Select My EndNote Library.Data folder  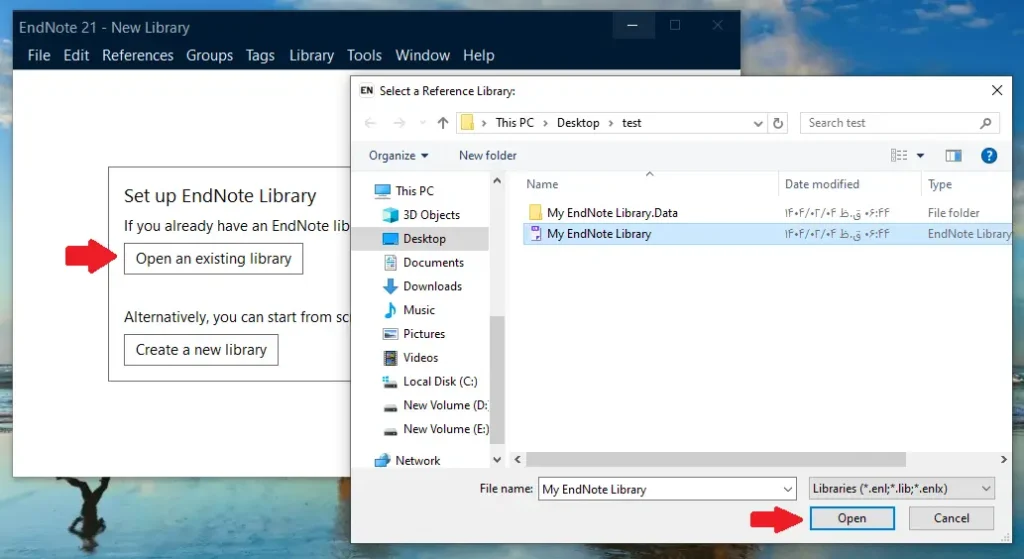pos(613,213)
